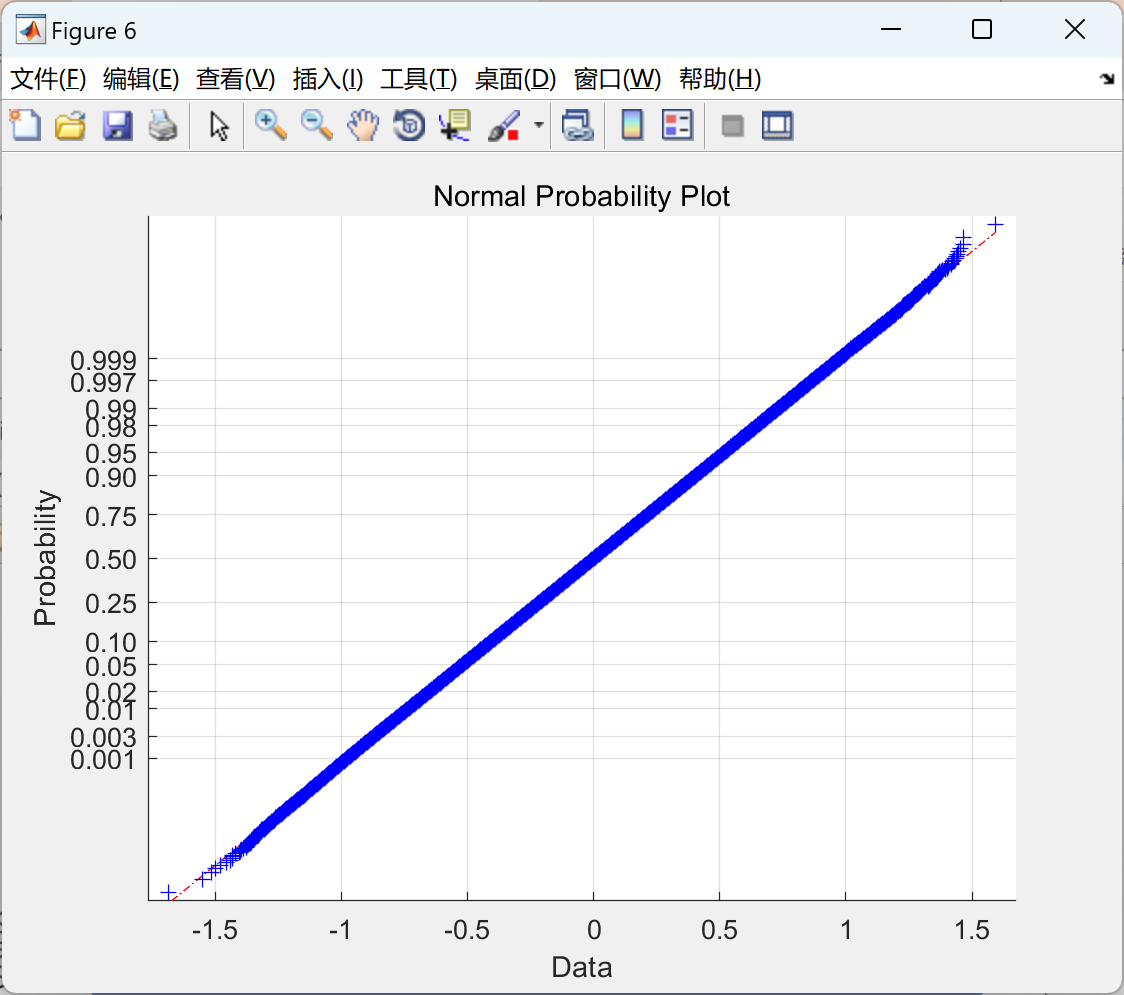
Task: Enable the Rotate 3D tool
Action: tap(409, 125)
